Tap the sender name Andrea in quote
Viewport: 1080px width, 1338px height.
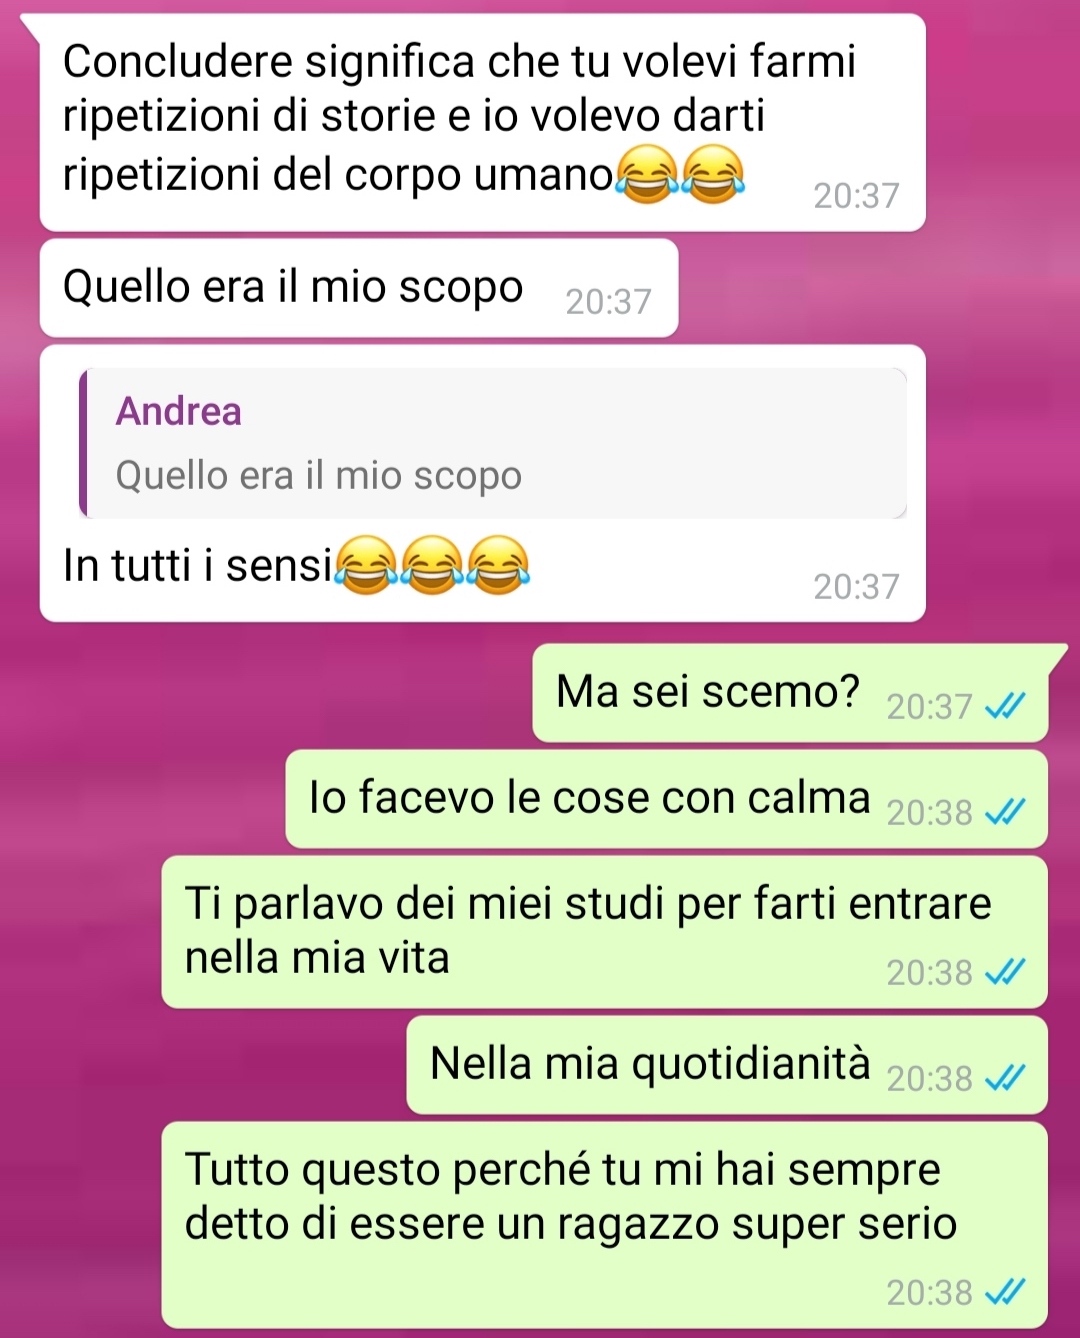click(179, 411)
